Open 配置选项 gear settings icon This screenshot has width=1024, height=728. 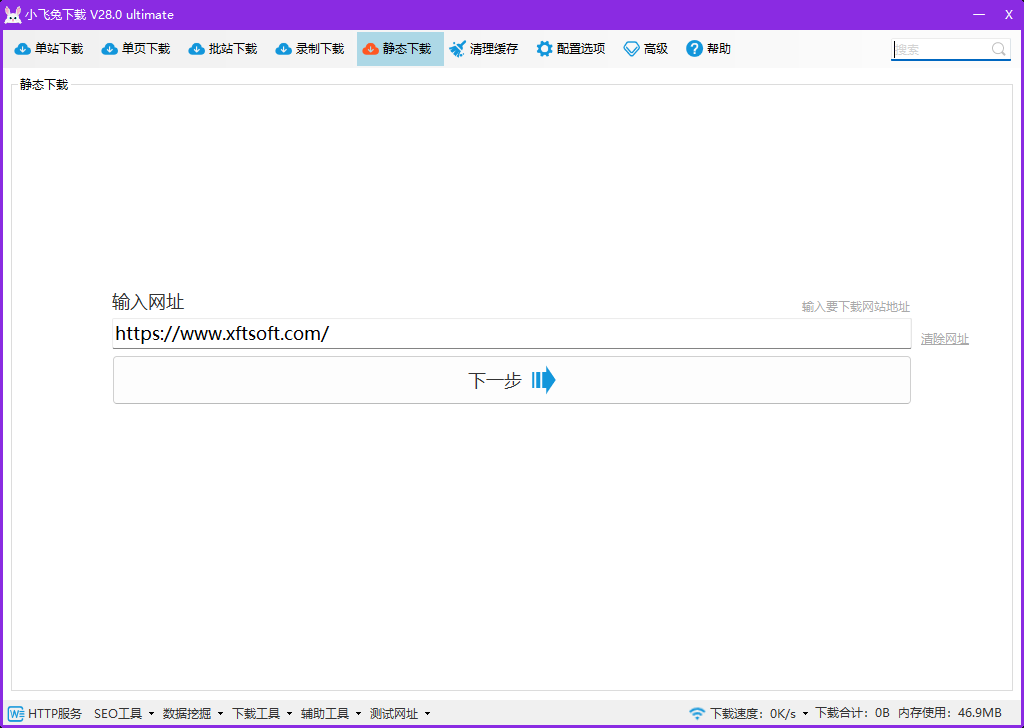tap(544, 49)
